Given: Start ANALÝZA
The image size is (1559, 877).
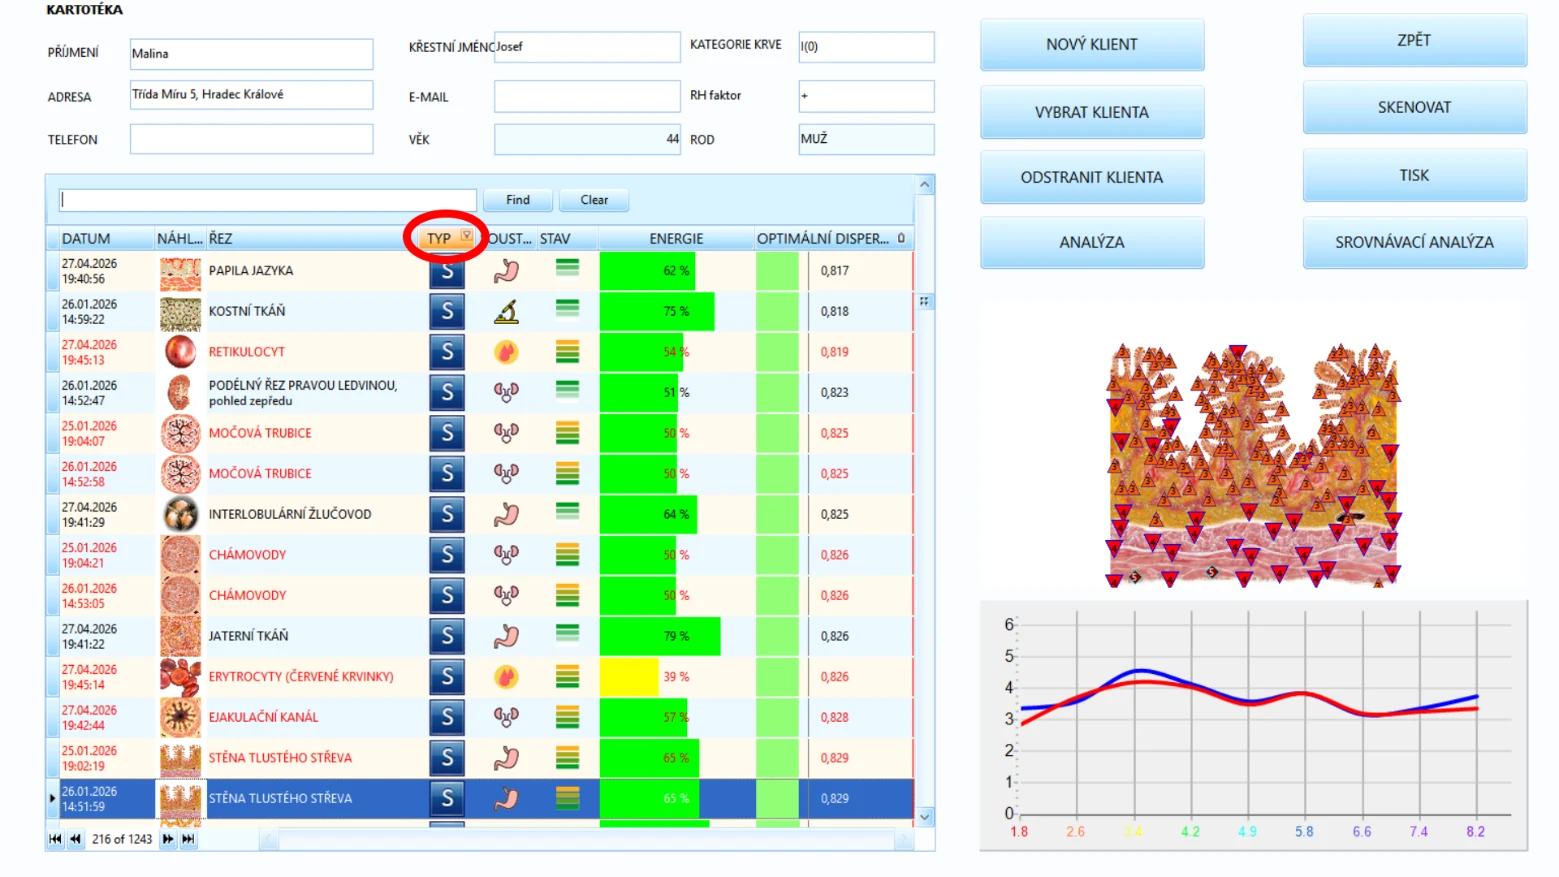Looking at the screenshot, I should [1091, 242].
